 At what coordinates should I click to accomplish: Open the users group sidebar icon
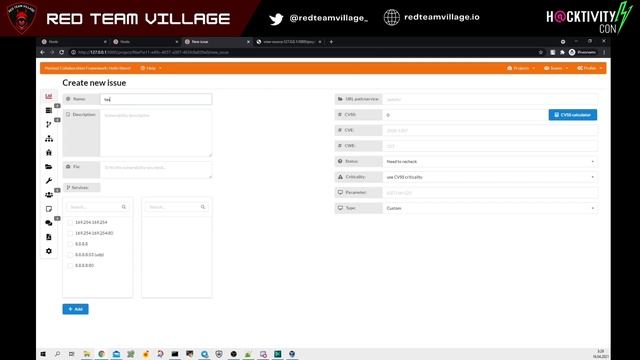click(x=49, y=195)
